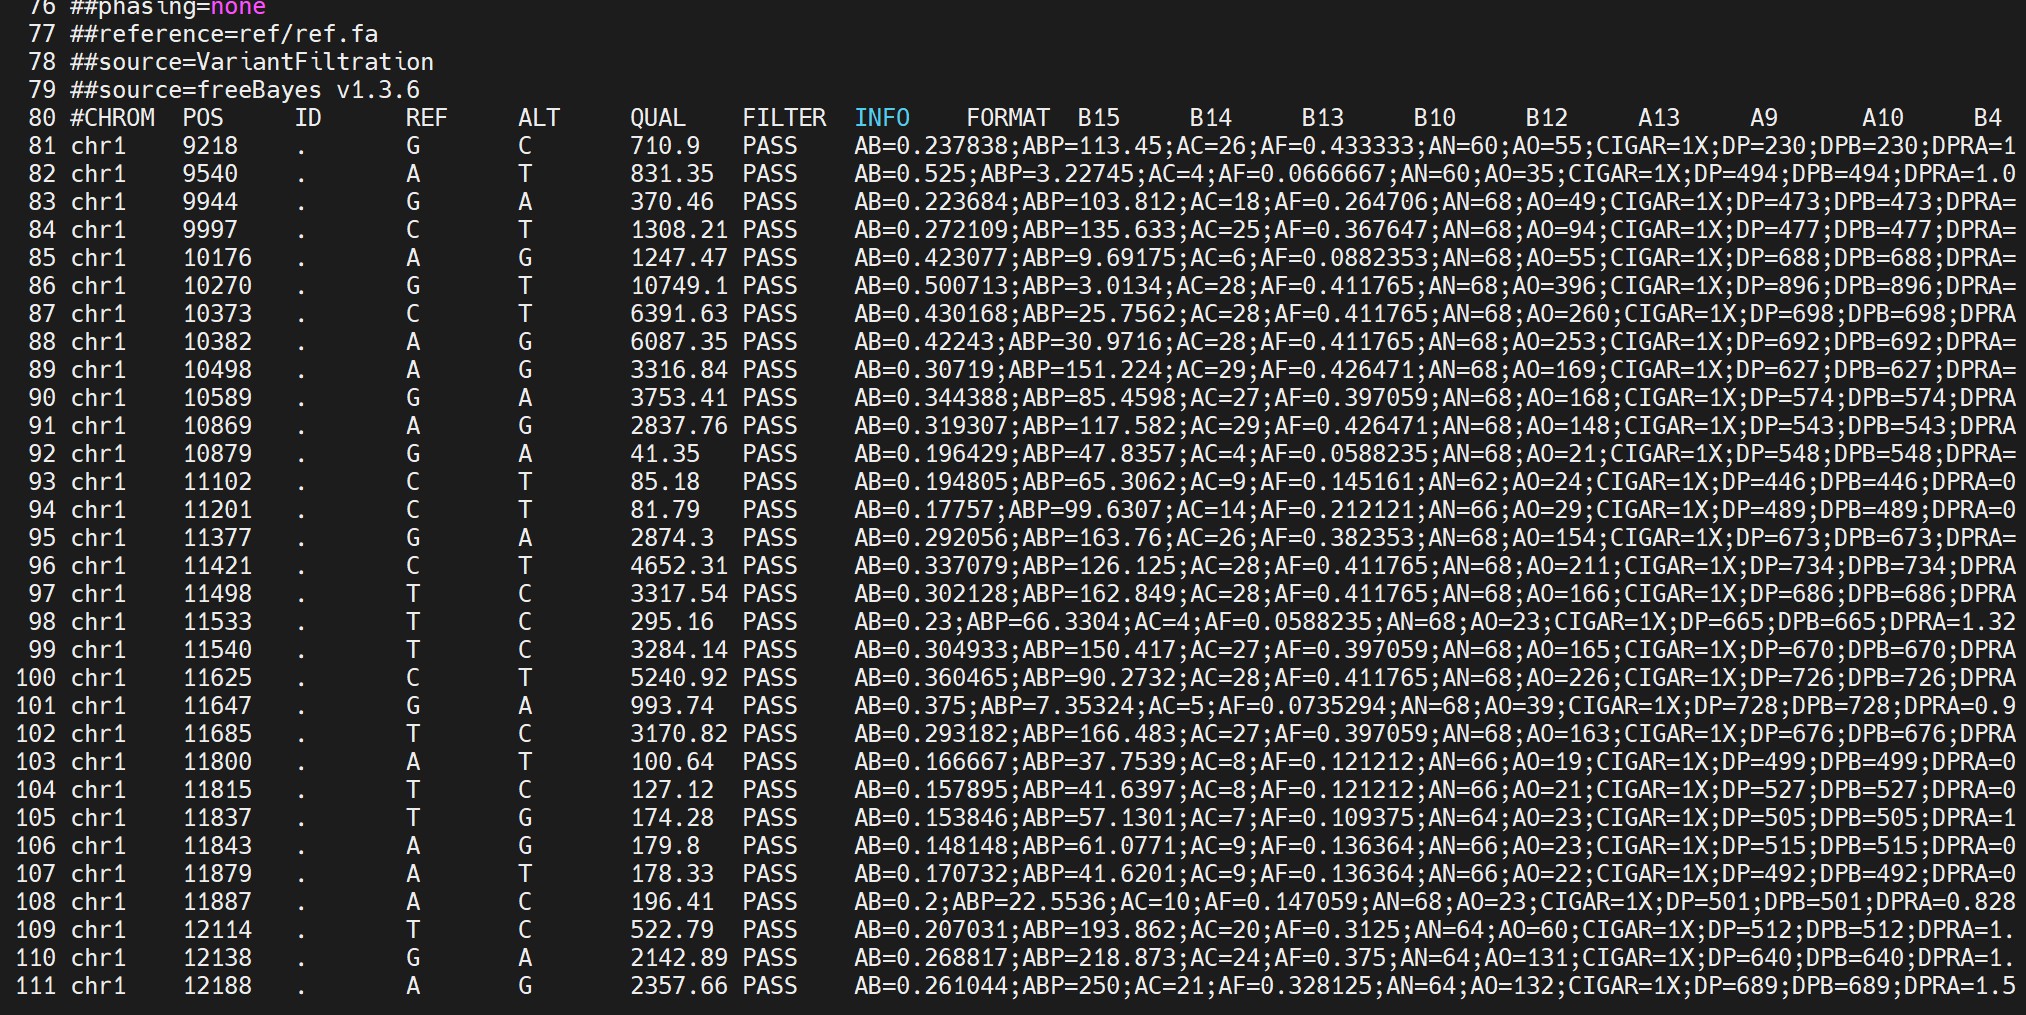Image resolution: width=2026 pixels, height=1015 pixels.
Task: Select position 11879
Action: click(x=217, y=874)
